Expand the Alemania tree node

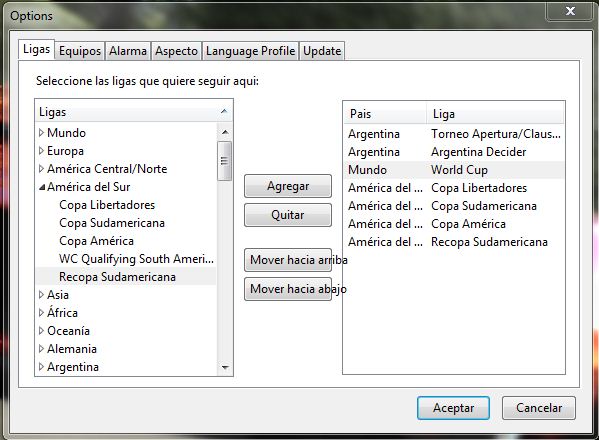(41, 349)
